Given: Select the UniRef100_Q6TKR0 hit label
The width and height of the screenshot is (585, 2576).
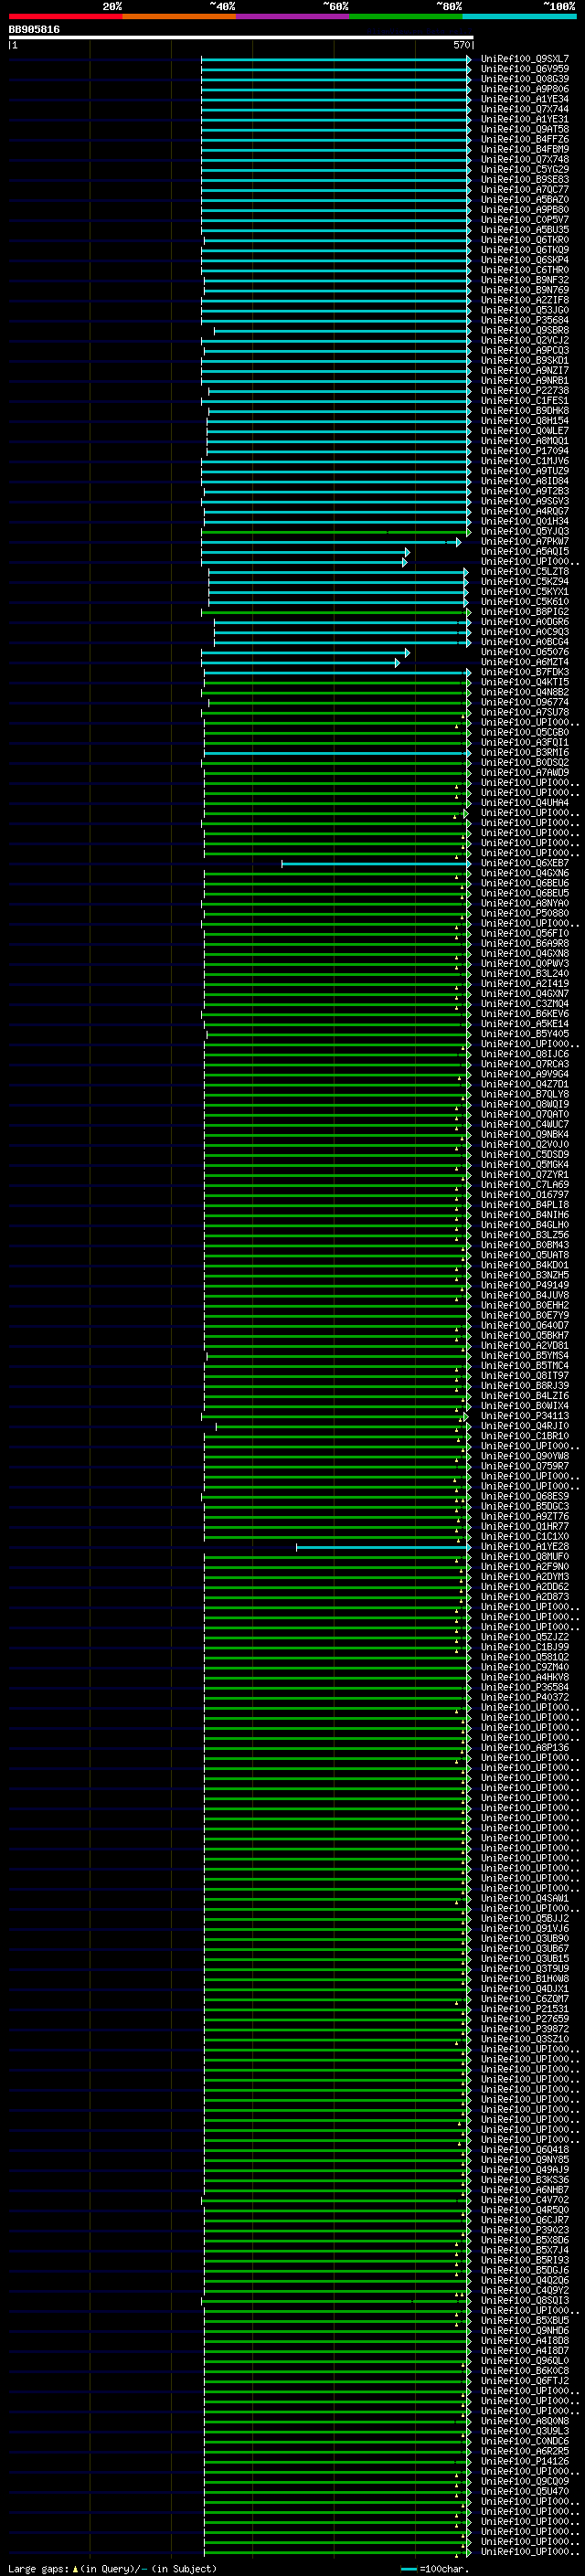Looking at the screenshot, I should coord(525,240).
